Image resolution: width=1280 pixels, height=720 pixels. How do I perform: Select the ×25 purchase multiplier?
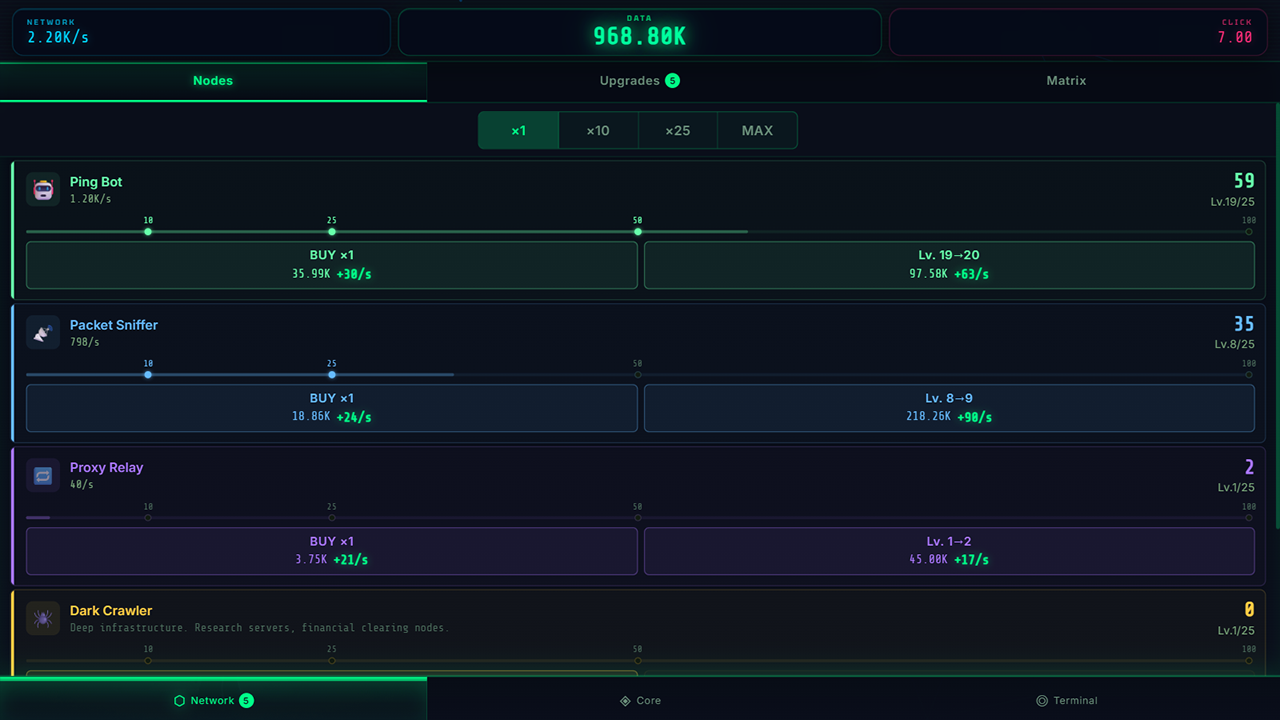pos(677,130)
